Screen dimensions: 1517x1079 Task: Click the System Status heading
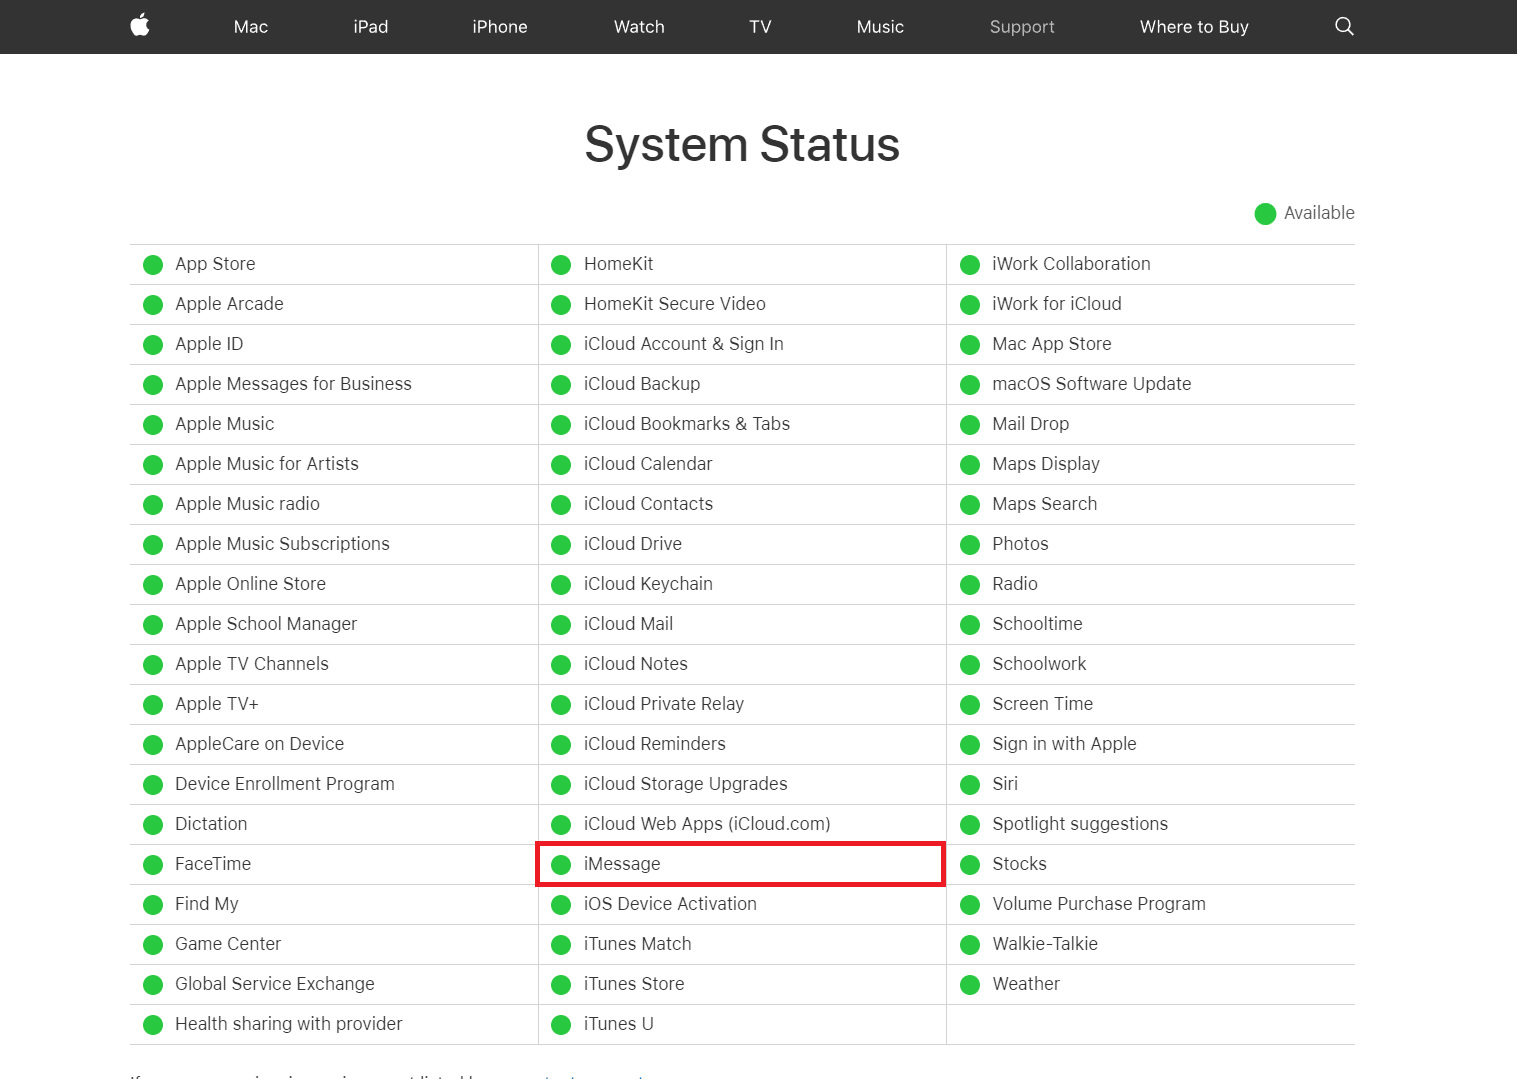742,144
